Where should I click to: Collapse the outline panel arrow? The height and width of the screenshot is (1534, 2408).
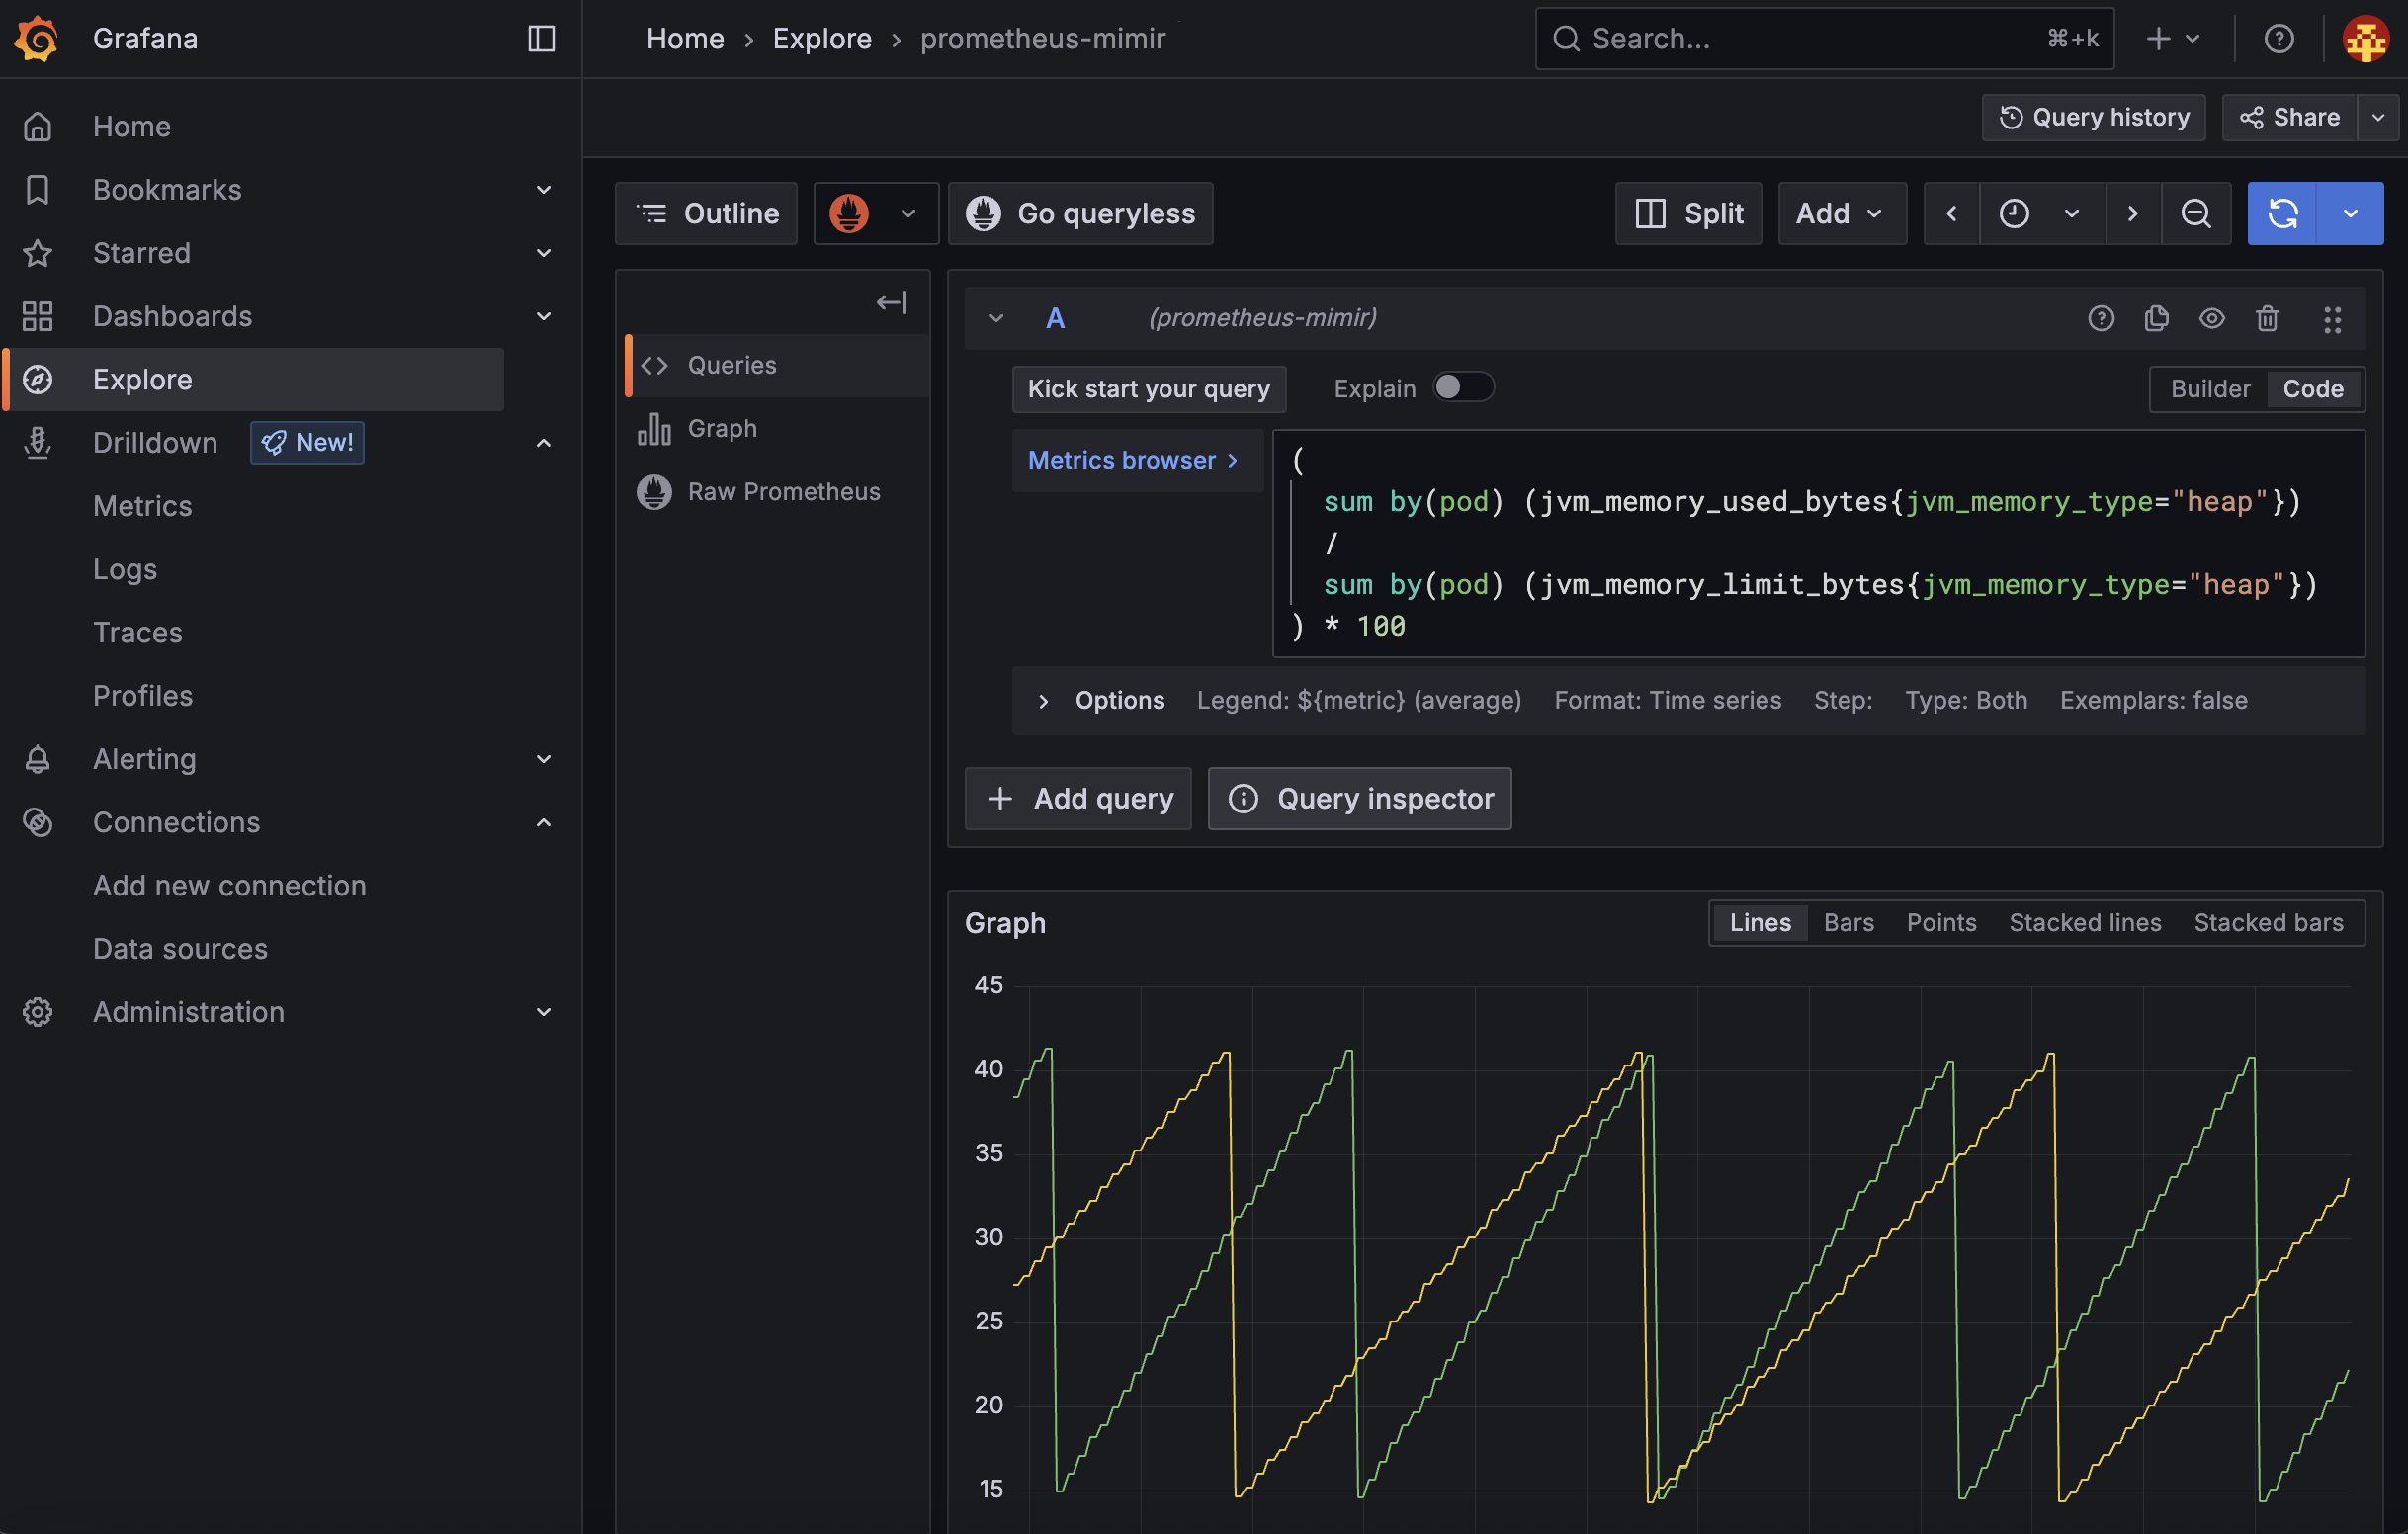pyautogui.click(x=891, y=302)
